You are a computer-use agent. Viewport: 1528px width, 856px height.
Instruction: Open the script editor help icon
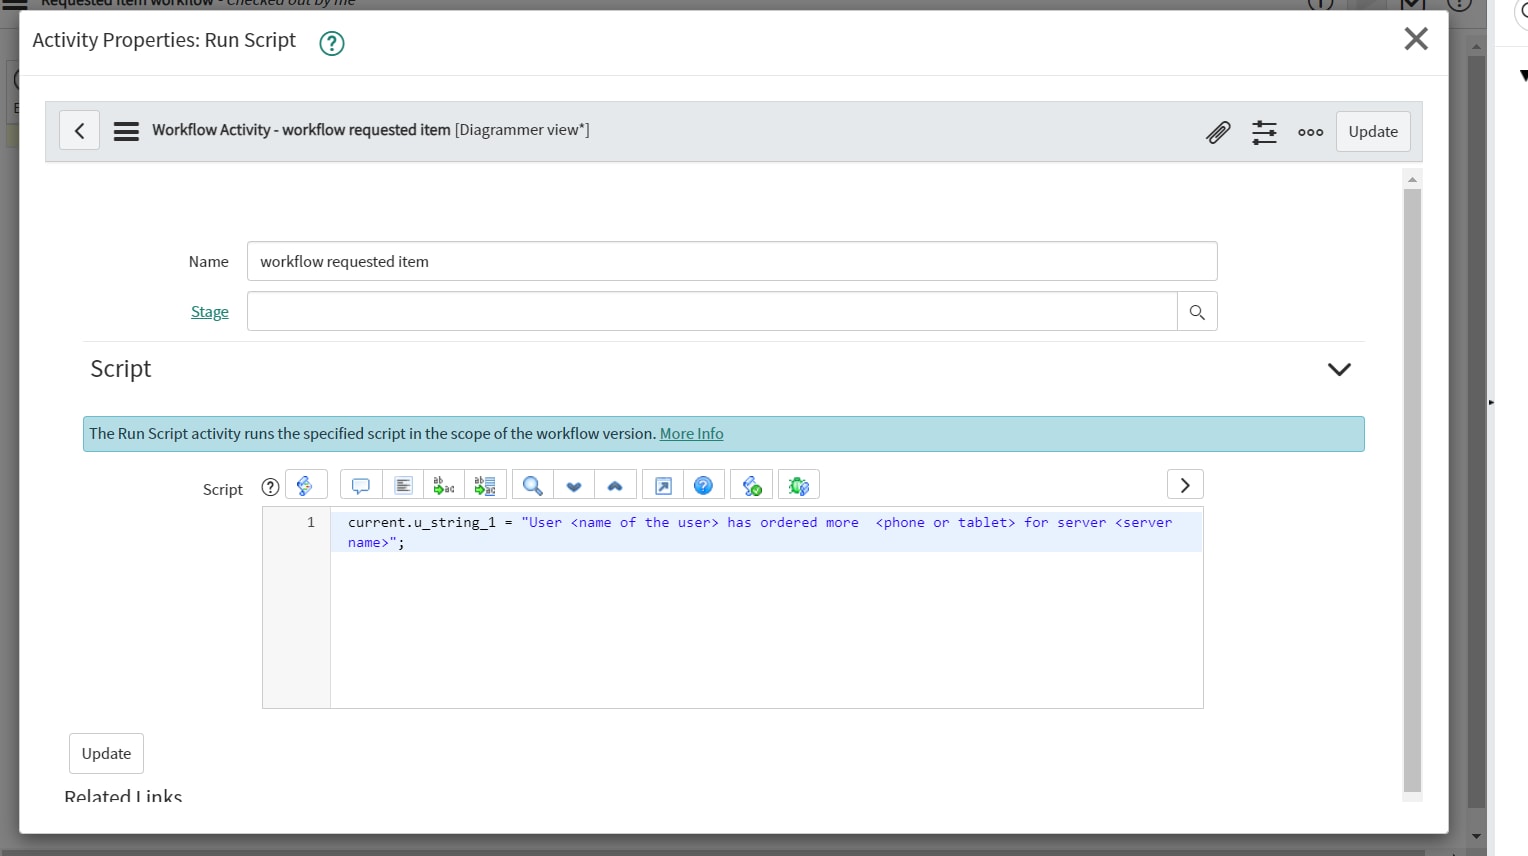(704, 484)
